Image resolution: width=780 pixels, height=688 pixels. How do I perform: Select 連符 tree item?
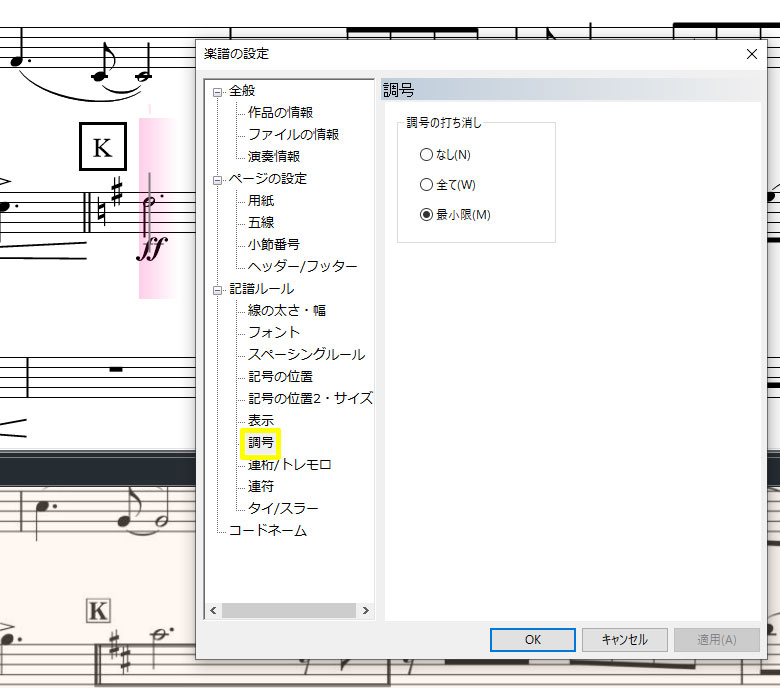pos(261,487)
